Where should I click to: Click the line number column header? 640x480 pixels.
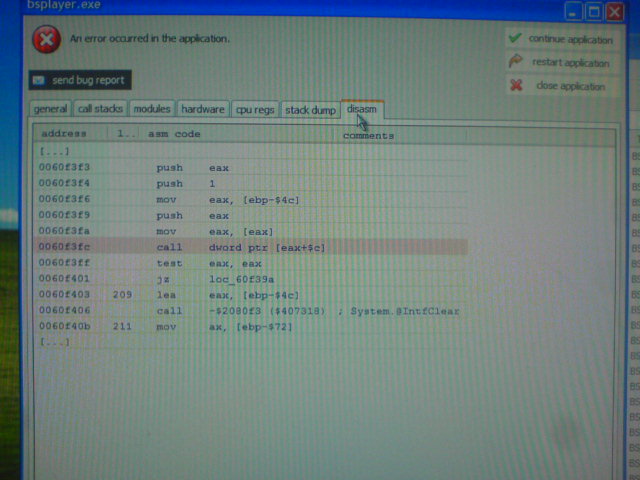point(123,133)
